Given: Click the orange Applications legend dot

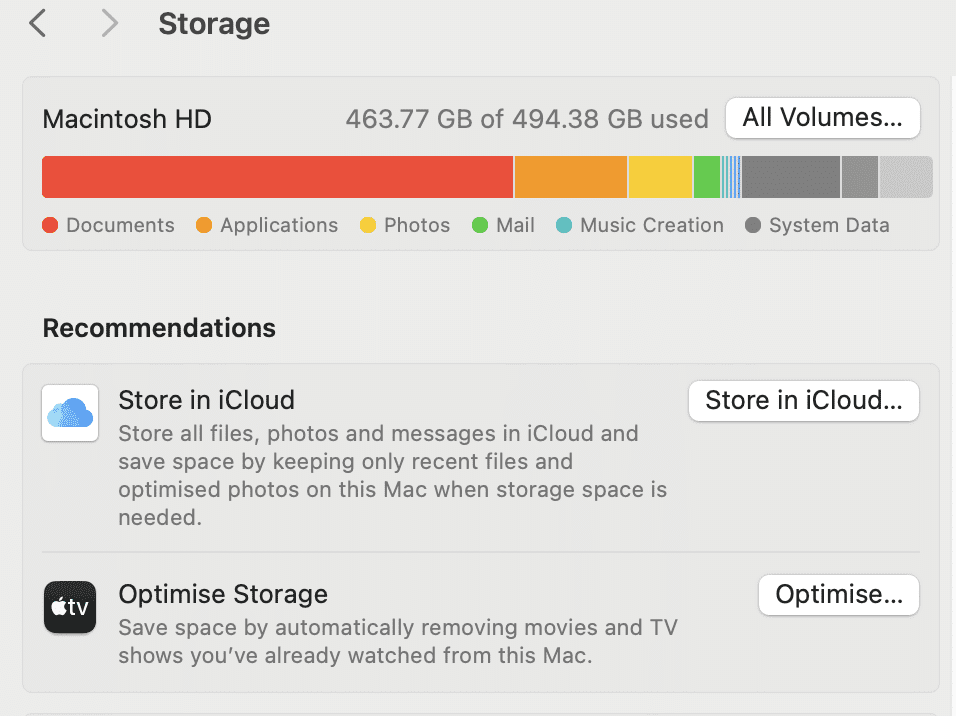Looking at the screenshot, I should coord(204,225).
